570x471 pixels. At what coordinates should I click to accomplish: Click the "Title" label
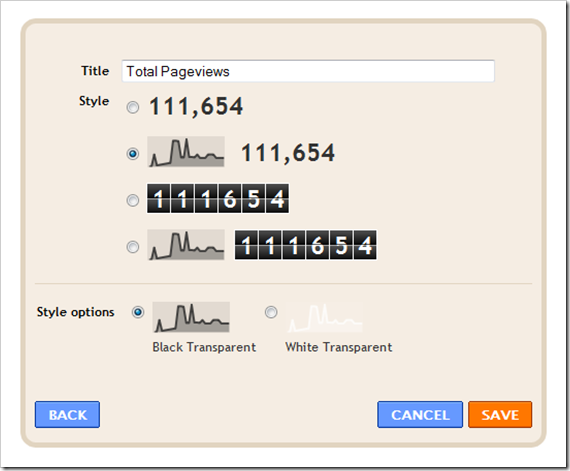pos(95,71)
